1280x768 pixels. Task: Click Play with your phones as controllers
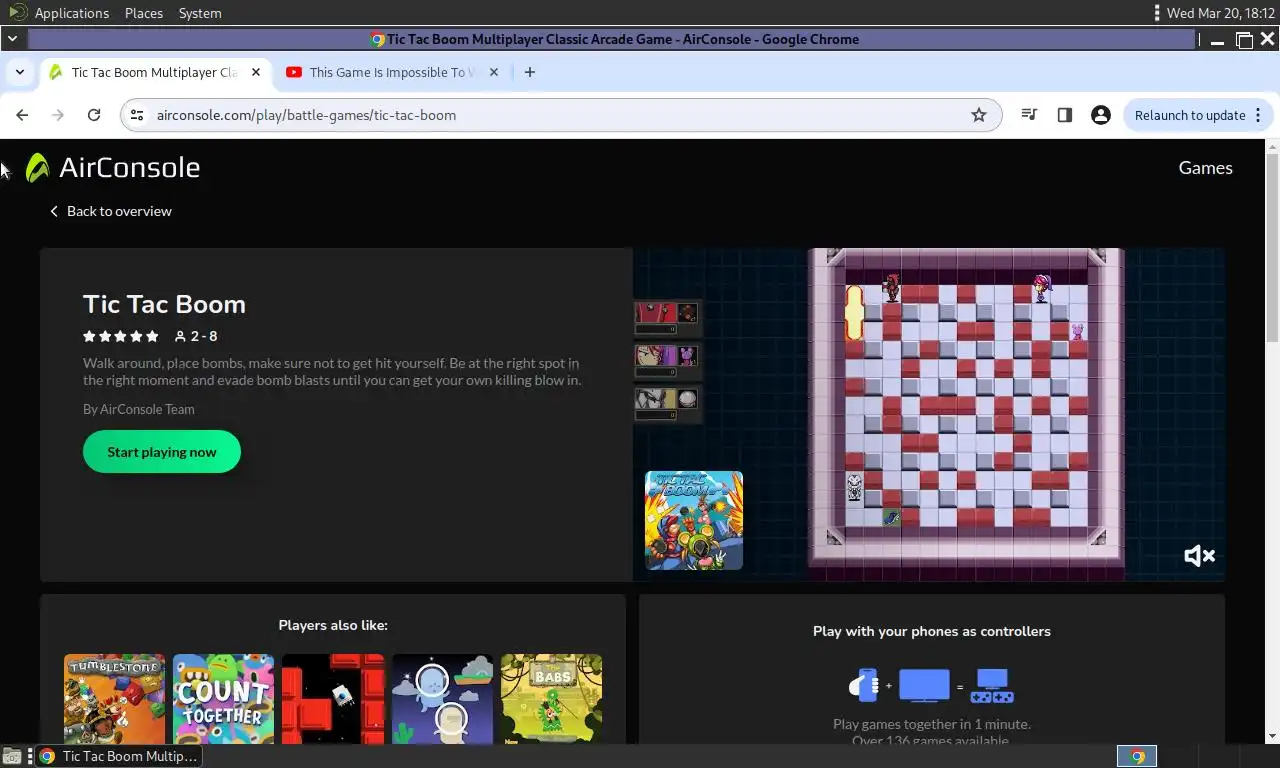932,631
